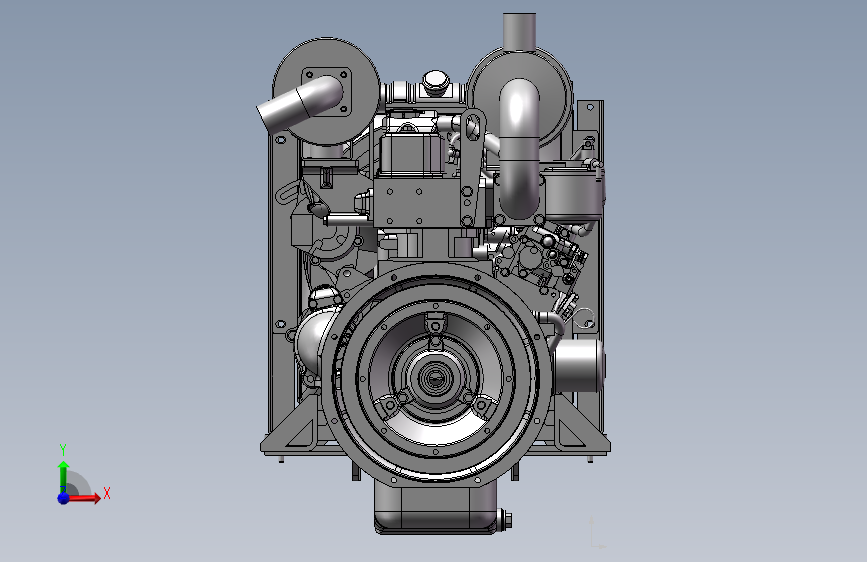Click the red X-axis arrow on the triad

coord(84,498)
